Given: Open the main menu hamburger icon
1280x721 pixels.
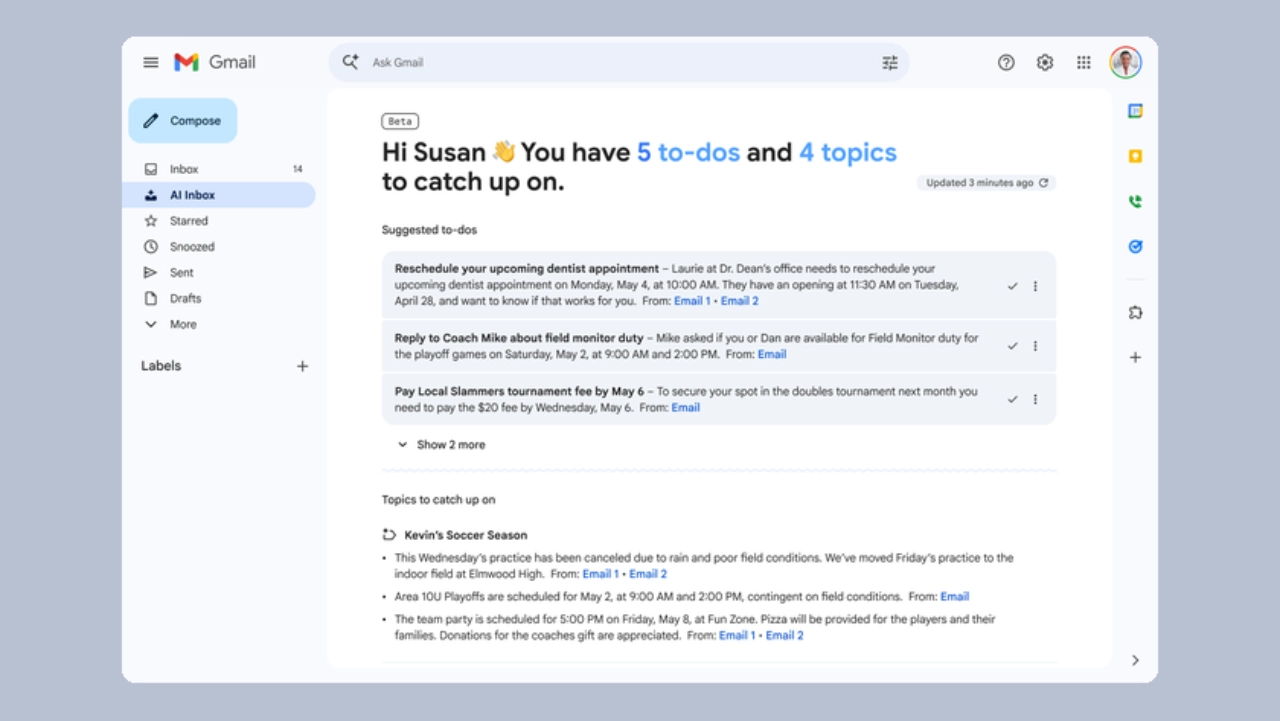Looking at the screenshot, I should click(x=151, y=62).
